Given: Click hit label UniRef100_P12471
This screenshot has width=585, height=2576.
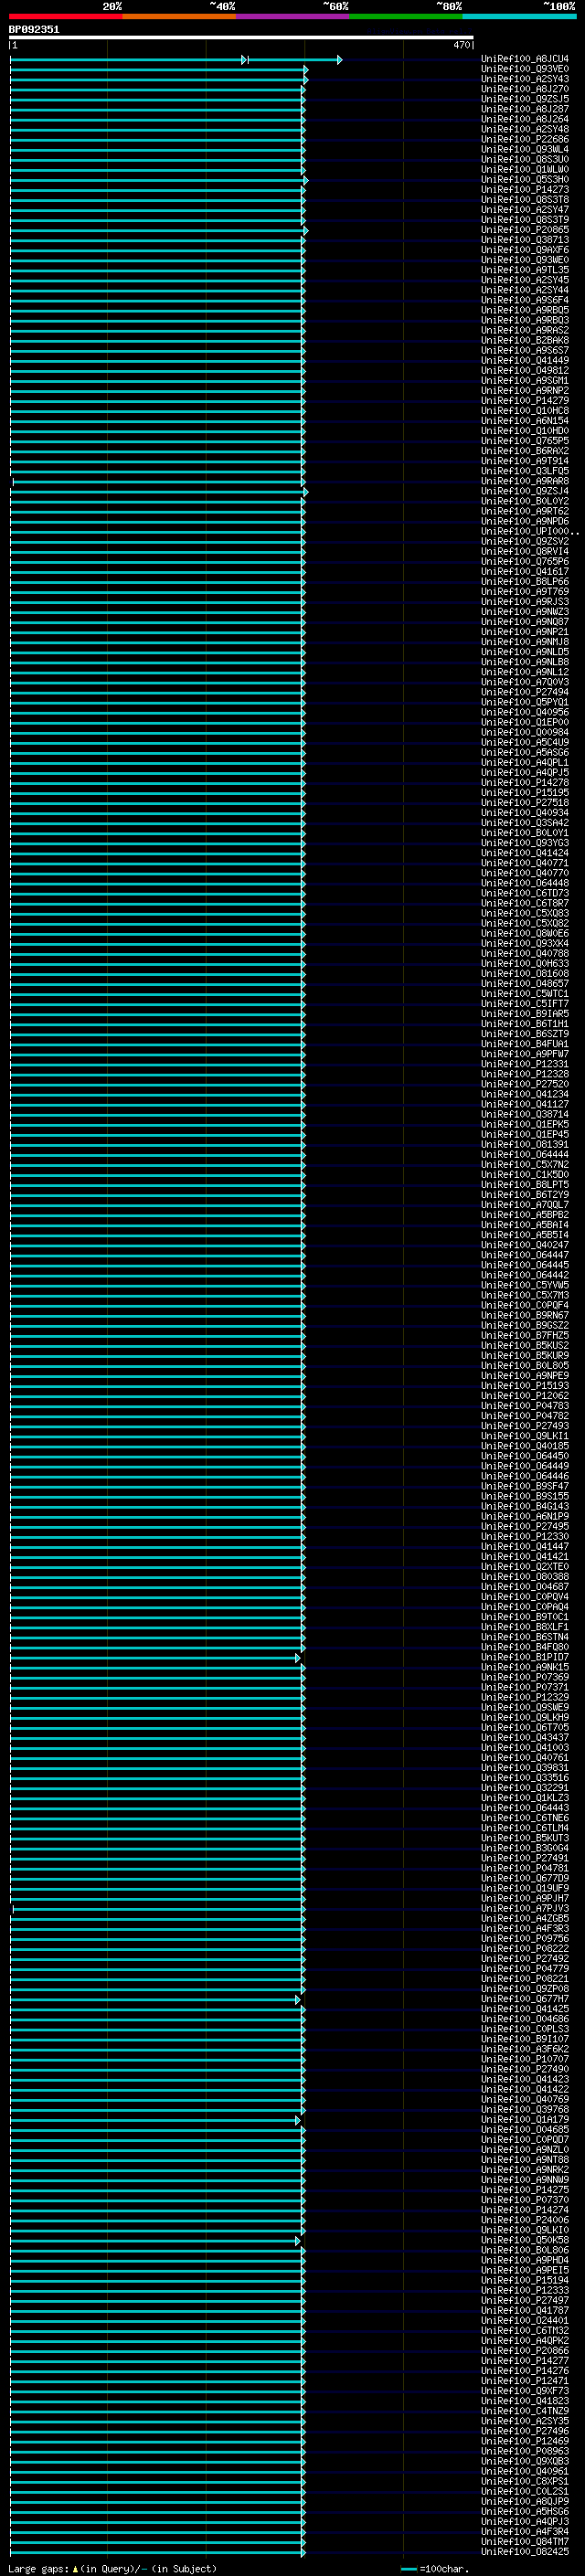Looking at the screenshot, I should (524, 2380).
